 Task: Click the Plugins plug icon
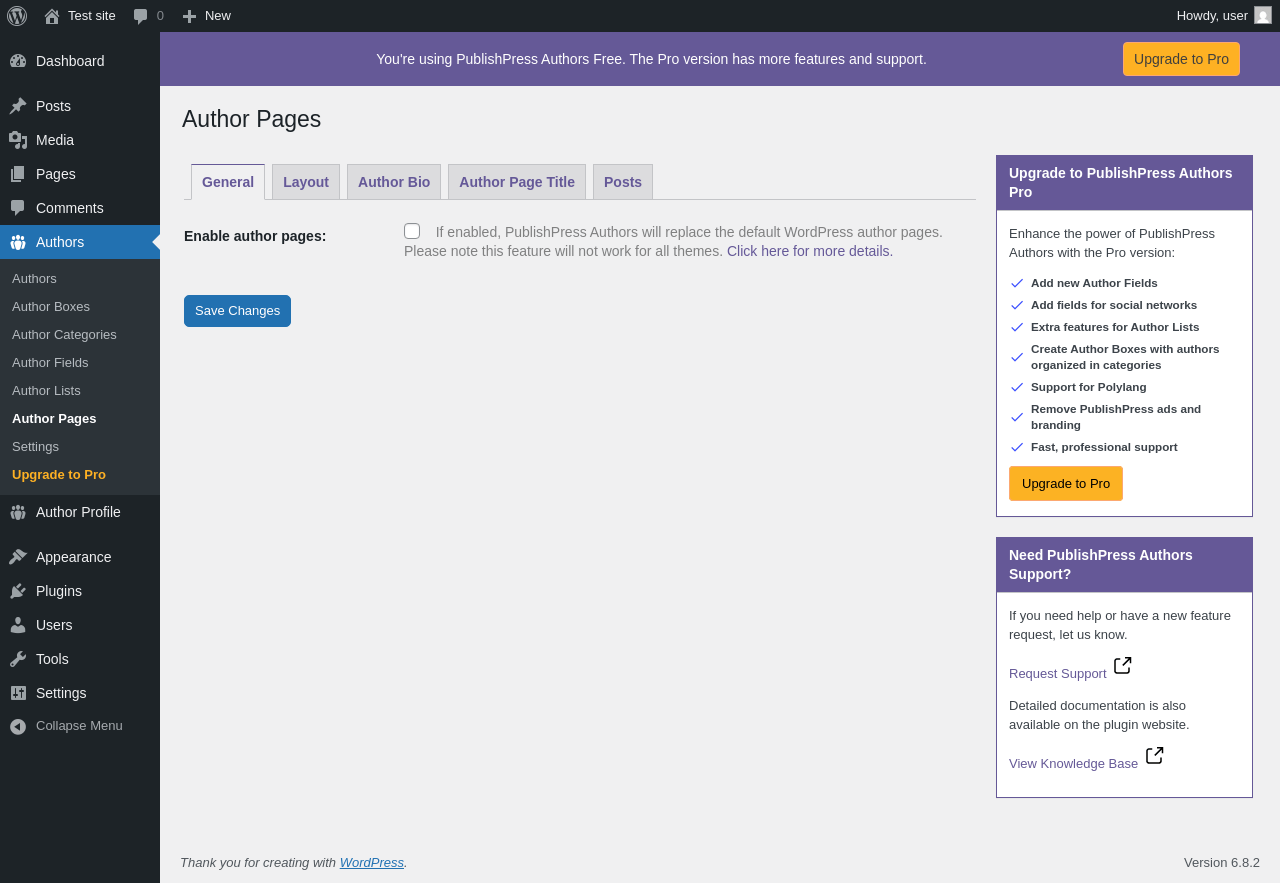pyautogui.click(x=18, y=591)
